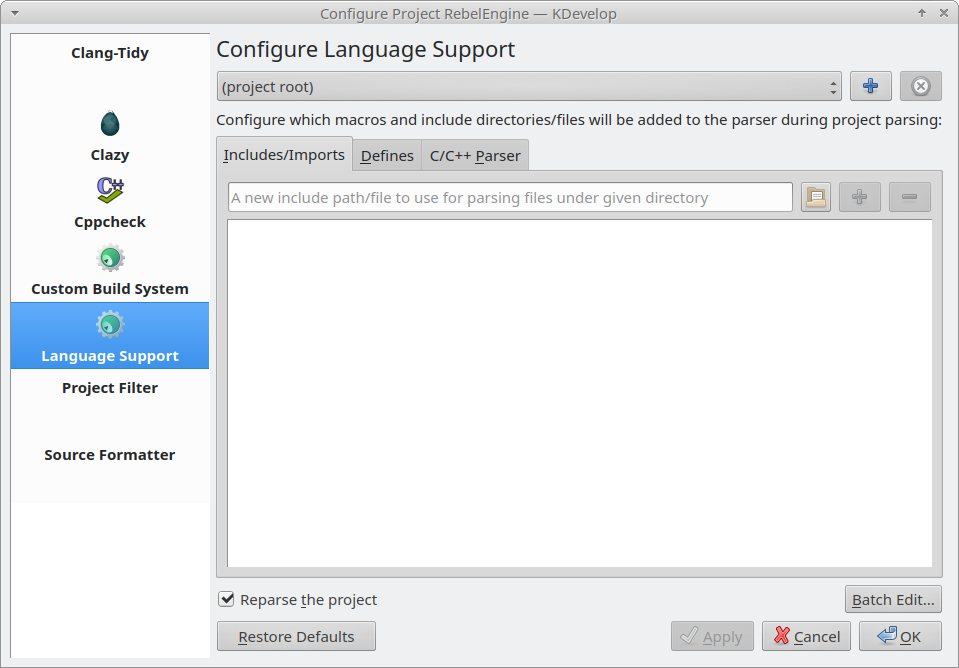Open the (project root) path dropdown
Image resolution: width=959 pixels, height=668 pixels.
[529, 86]
